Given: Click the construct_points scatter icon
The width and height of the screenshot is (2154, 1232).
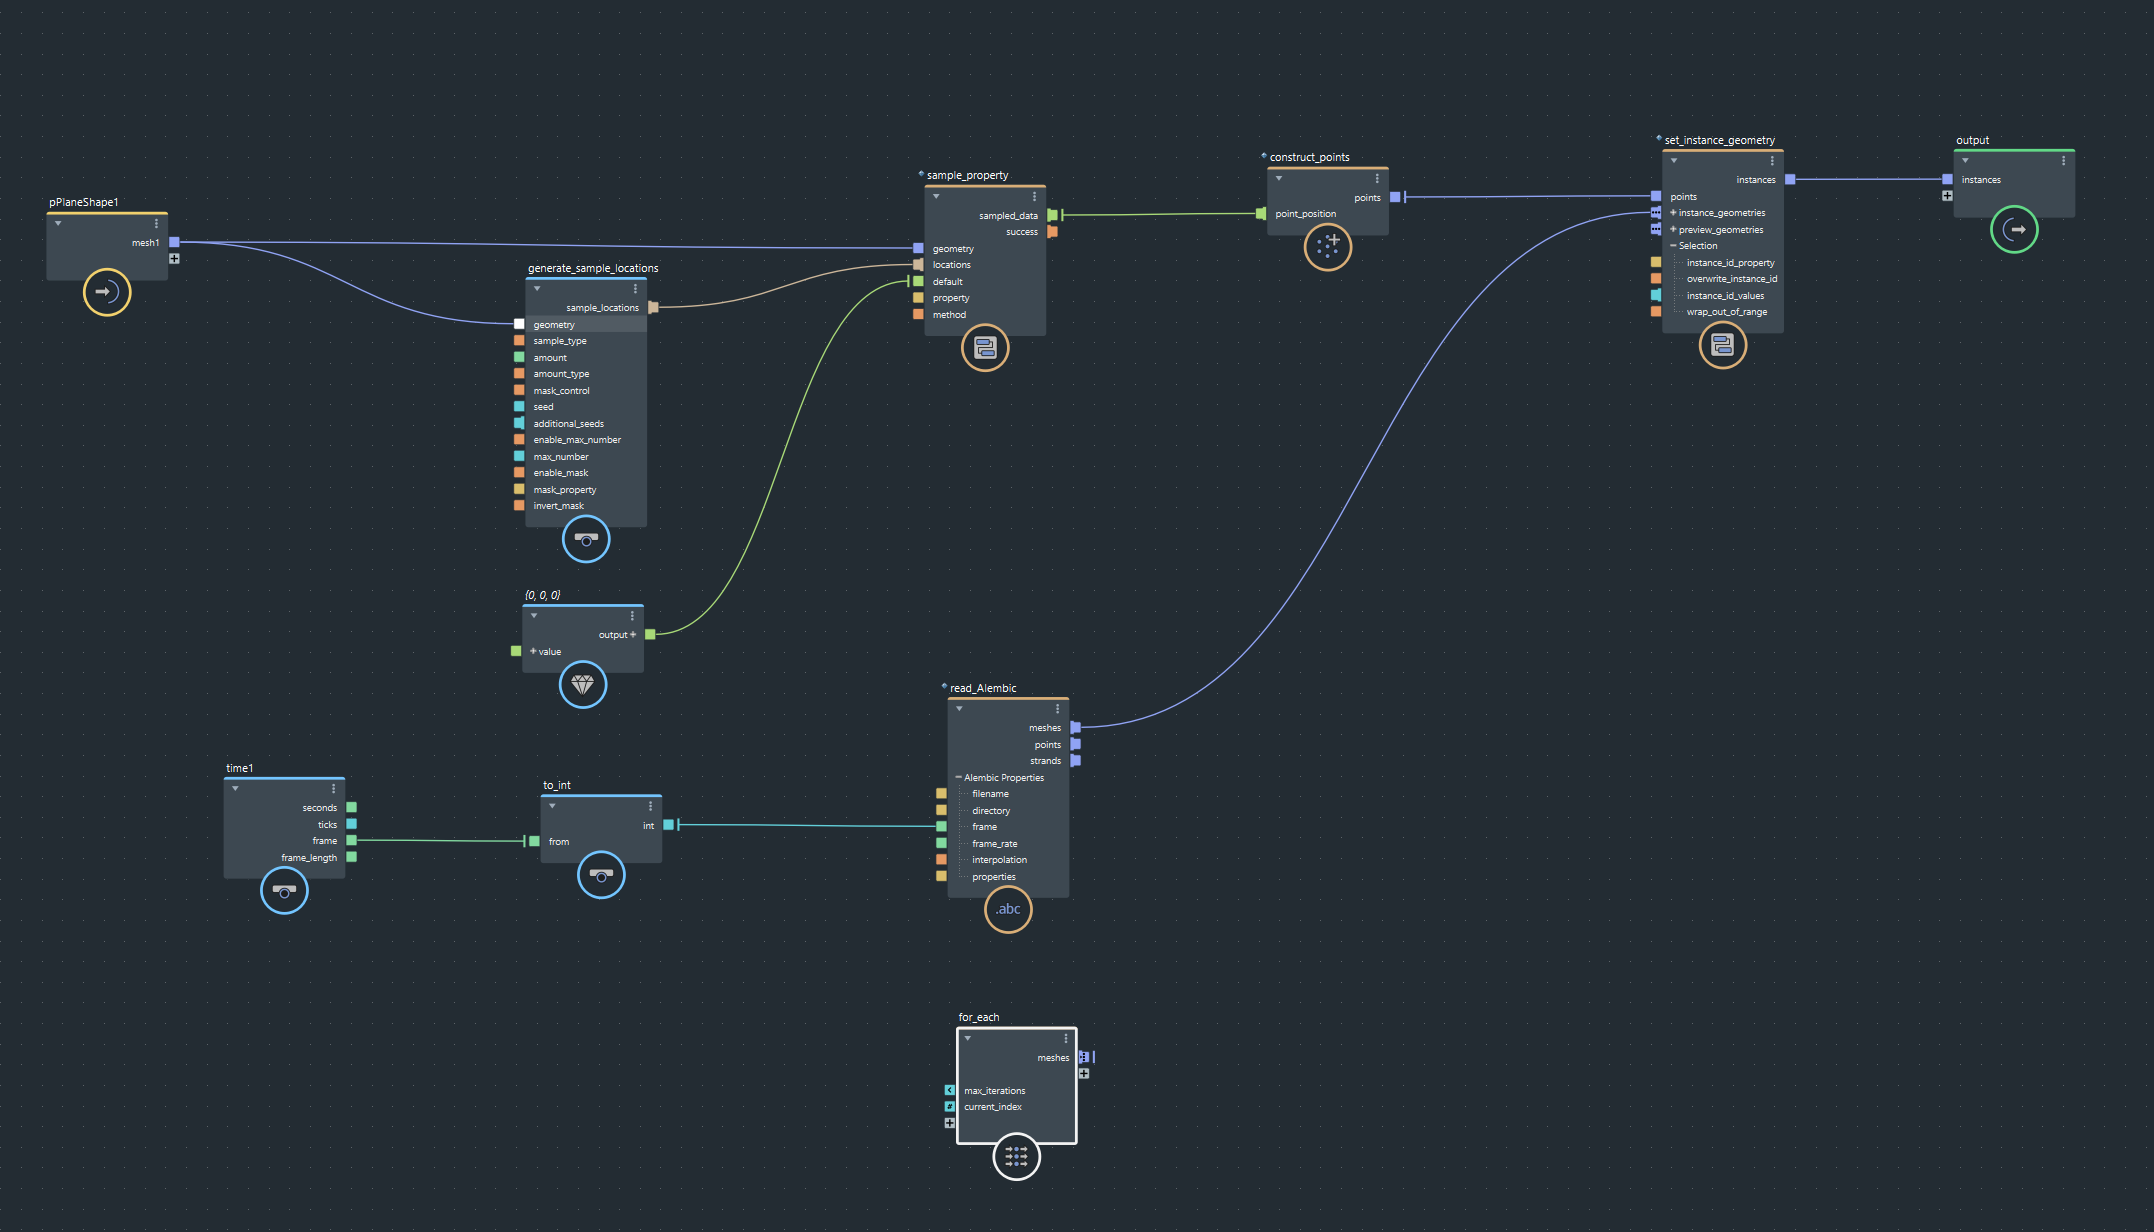Looking at the screenshot, I should [1328, 246].
